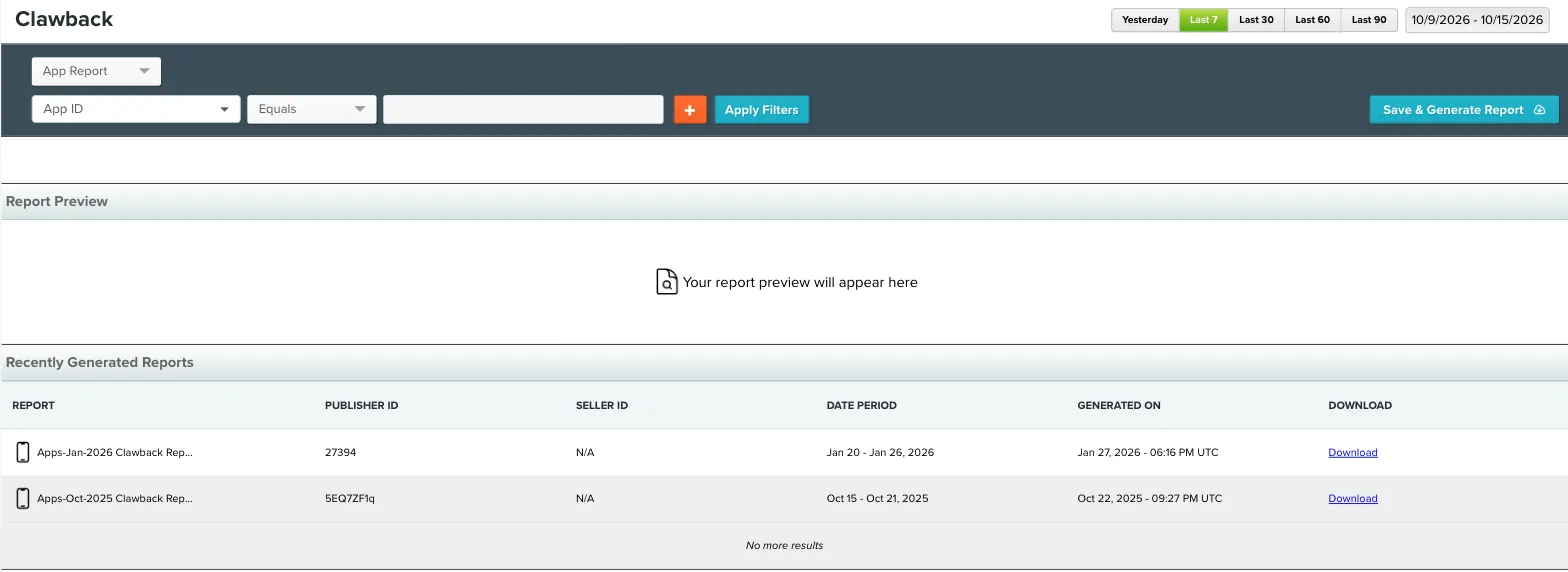Click the DATE PERIOD column header
This screenshot has height=572, width=1568.
point(862,406)
